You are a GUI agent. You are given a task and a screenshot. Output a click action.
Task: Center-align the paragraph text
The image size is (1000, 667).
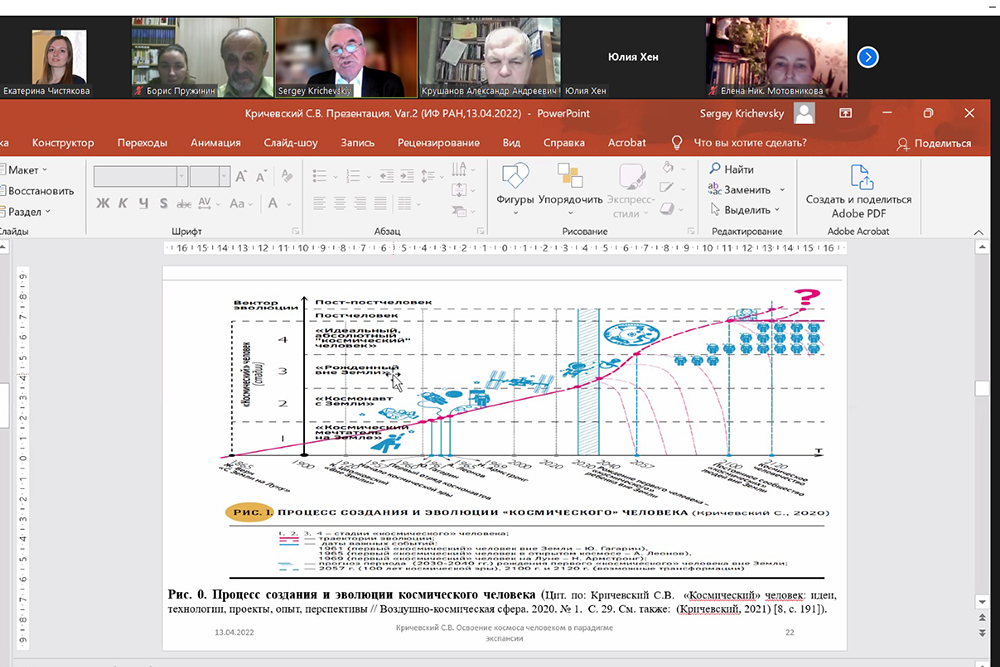click(x=338, y=204)
